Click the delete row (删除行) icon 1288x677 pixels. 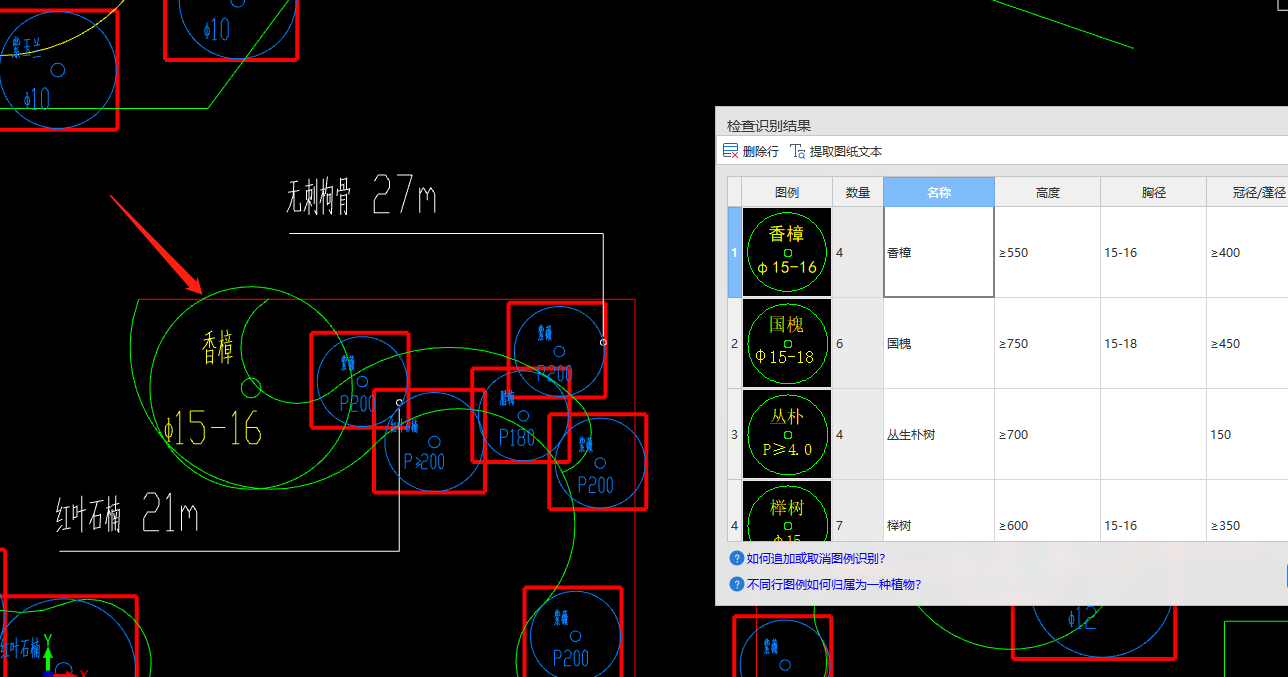730,151
